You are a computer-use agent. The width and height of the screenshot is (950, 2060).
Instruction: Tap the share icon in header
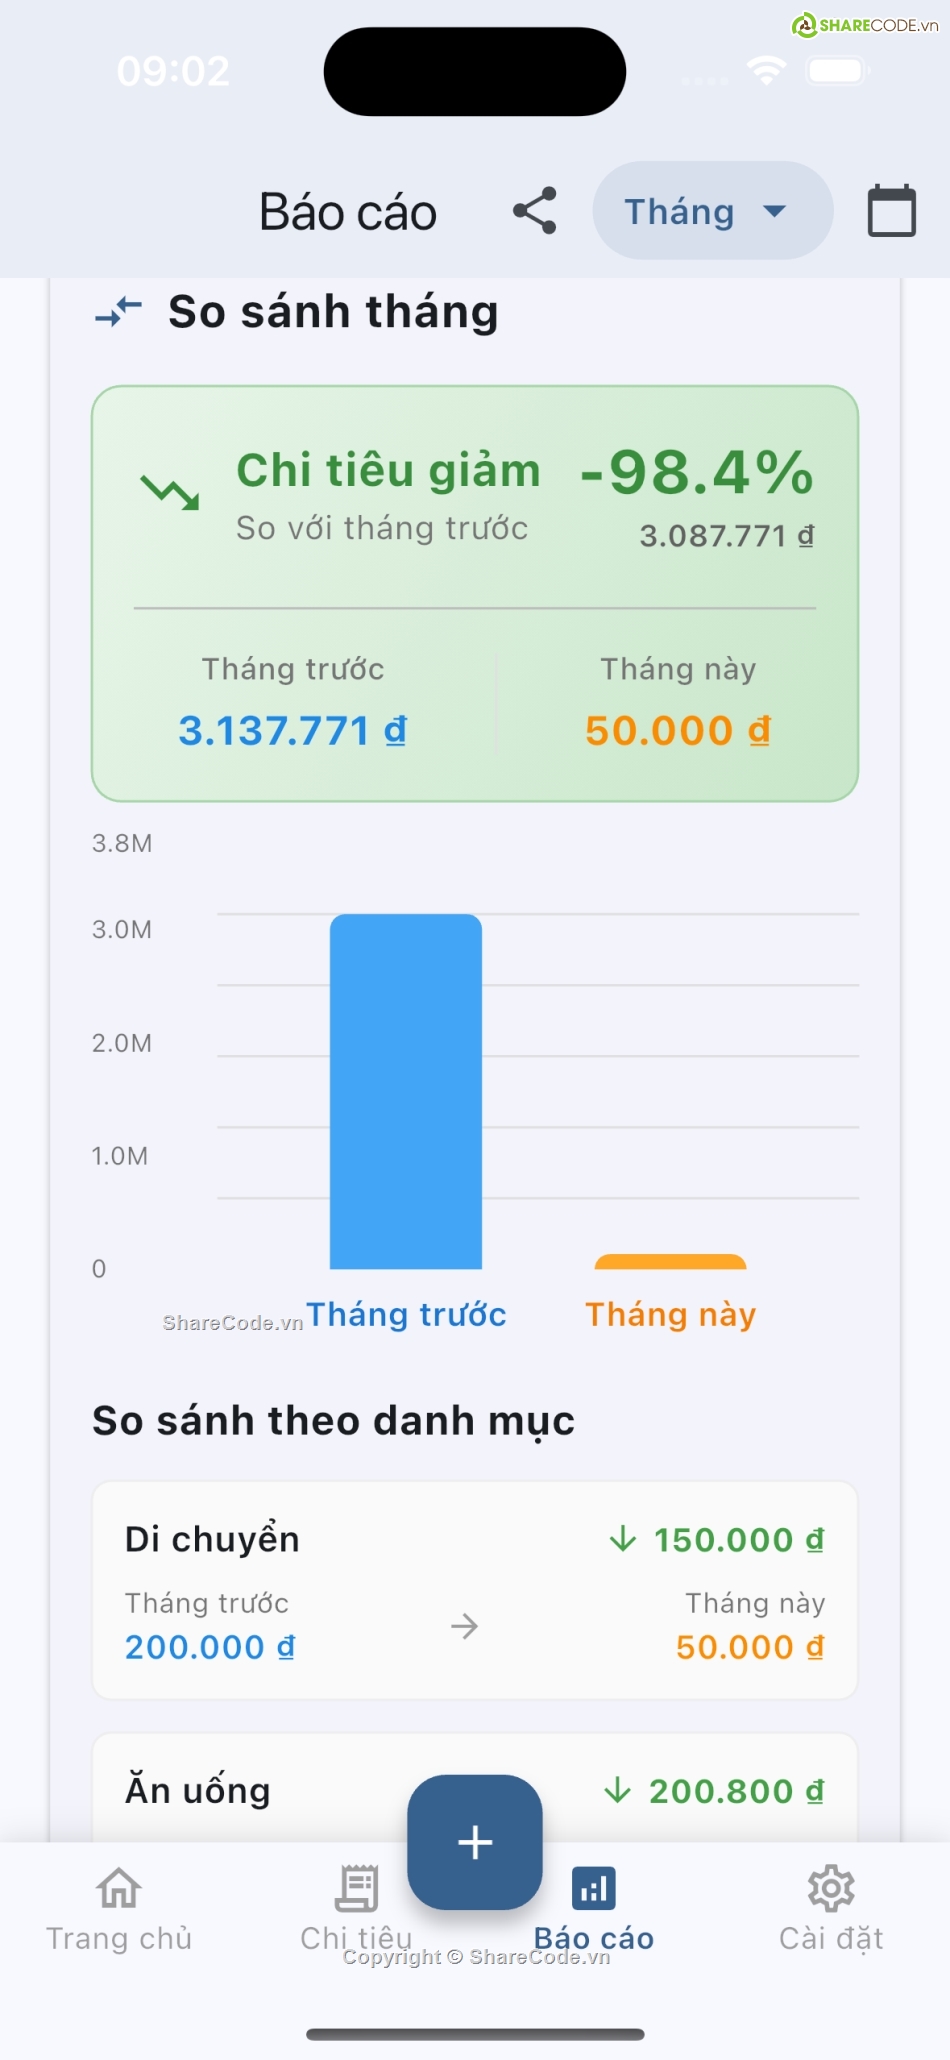535,211
